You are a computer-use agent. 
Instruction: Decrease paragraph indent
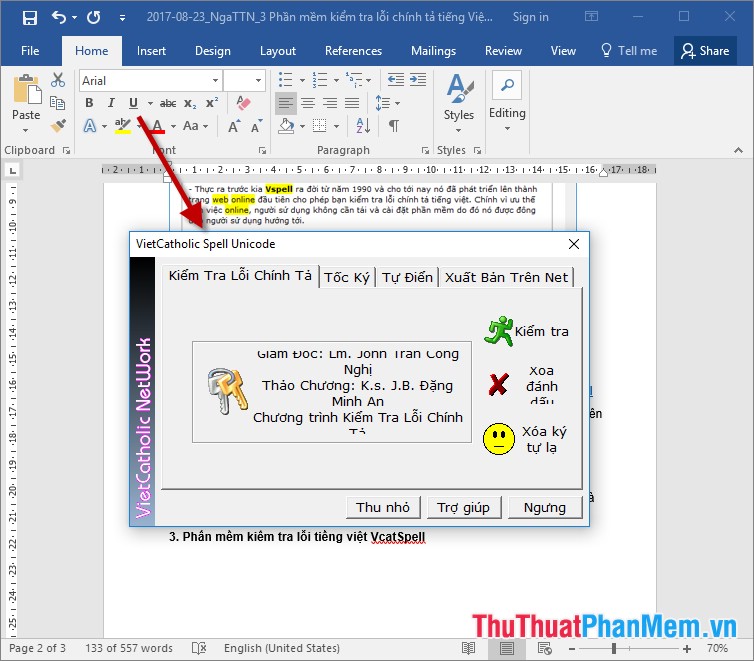tap(396, 80)
